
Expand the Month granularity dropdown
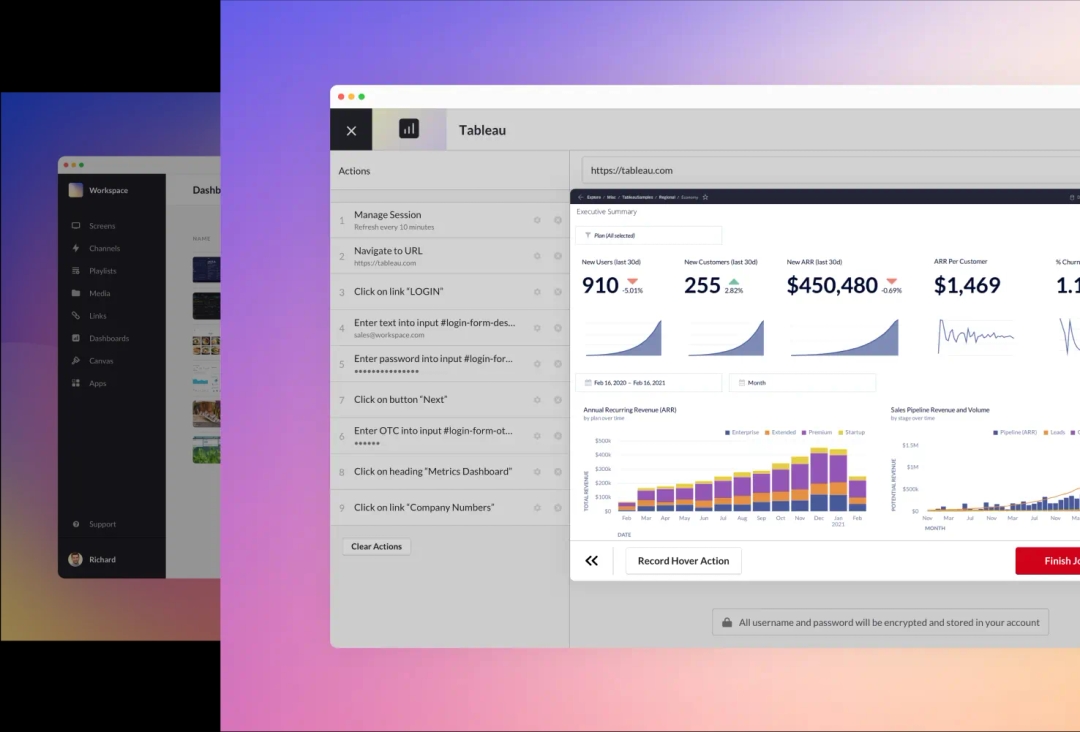(x=802, y=383)
